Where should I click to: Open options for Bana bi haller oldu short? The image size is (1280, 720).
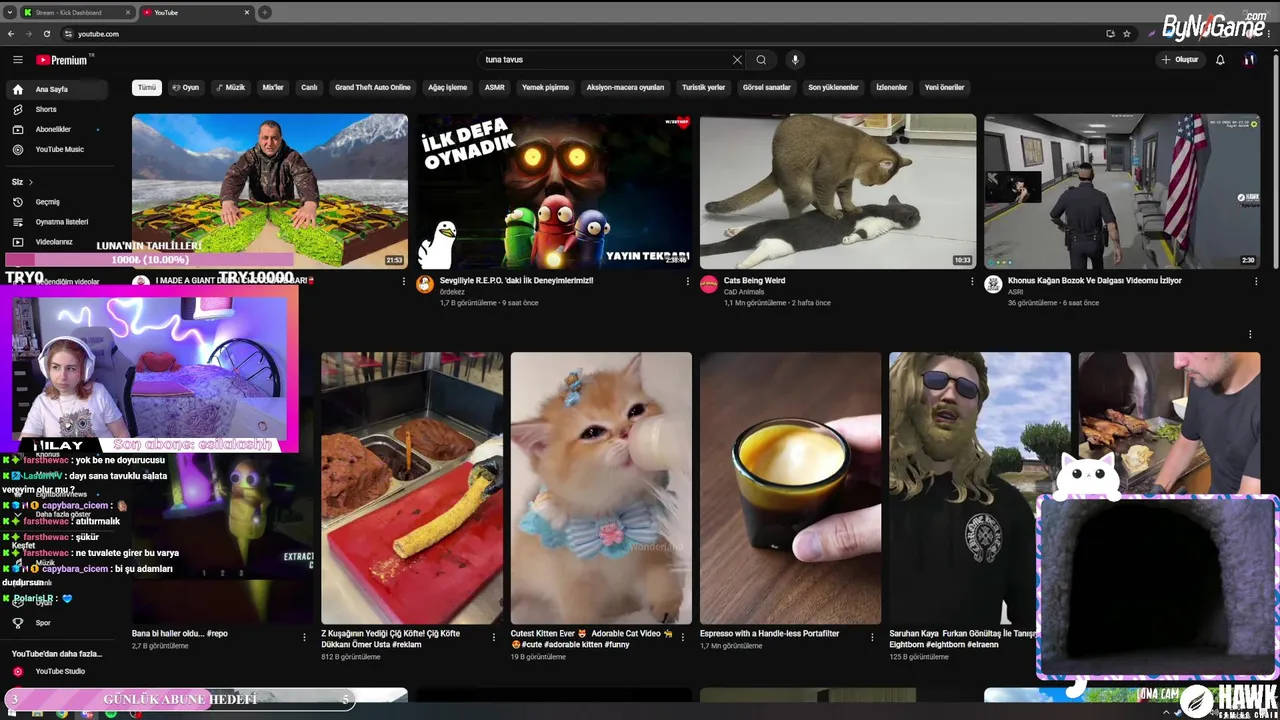304,637
